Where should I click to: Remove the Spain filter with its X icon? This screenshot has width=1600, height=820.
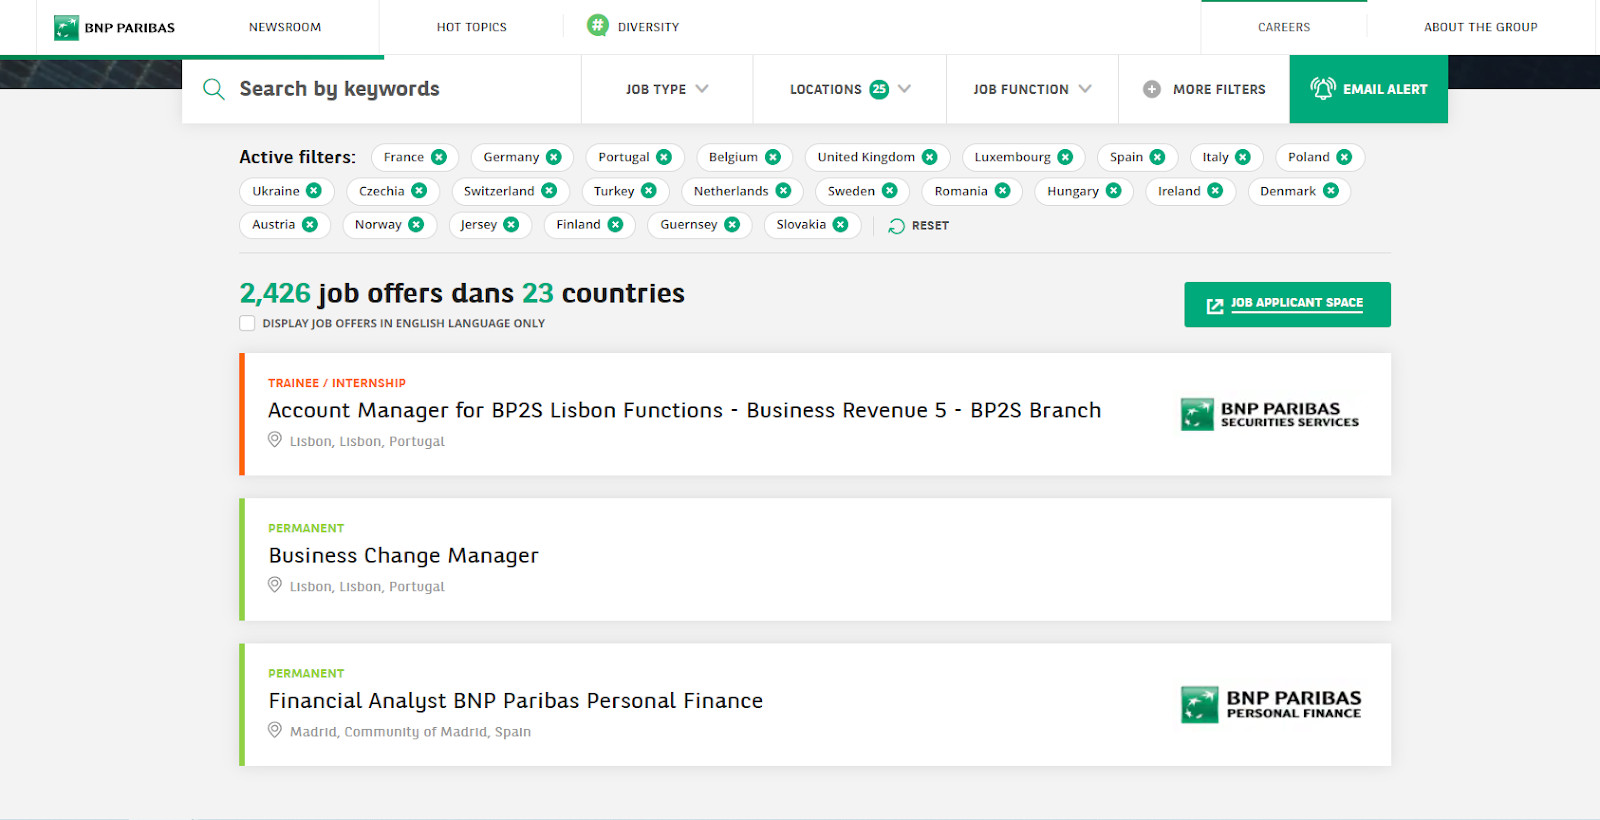[1157, 157]
